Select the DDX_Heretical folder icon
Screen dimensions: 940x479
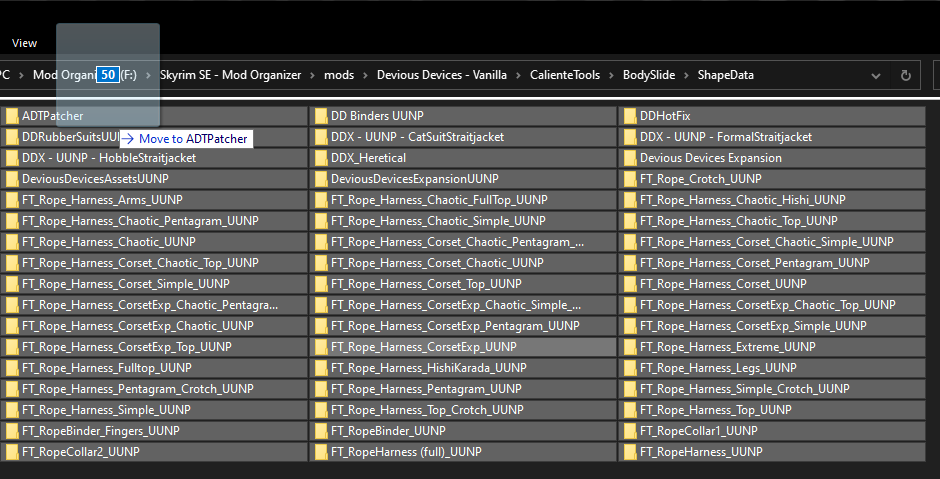point(321,158)
